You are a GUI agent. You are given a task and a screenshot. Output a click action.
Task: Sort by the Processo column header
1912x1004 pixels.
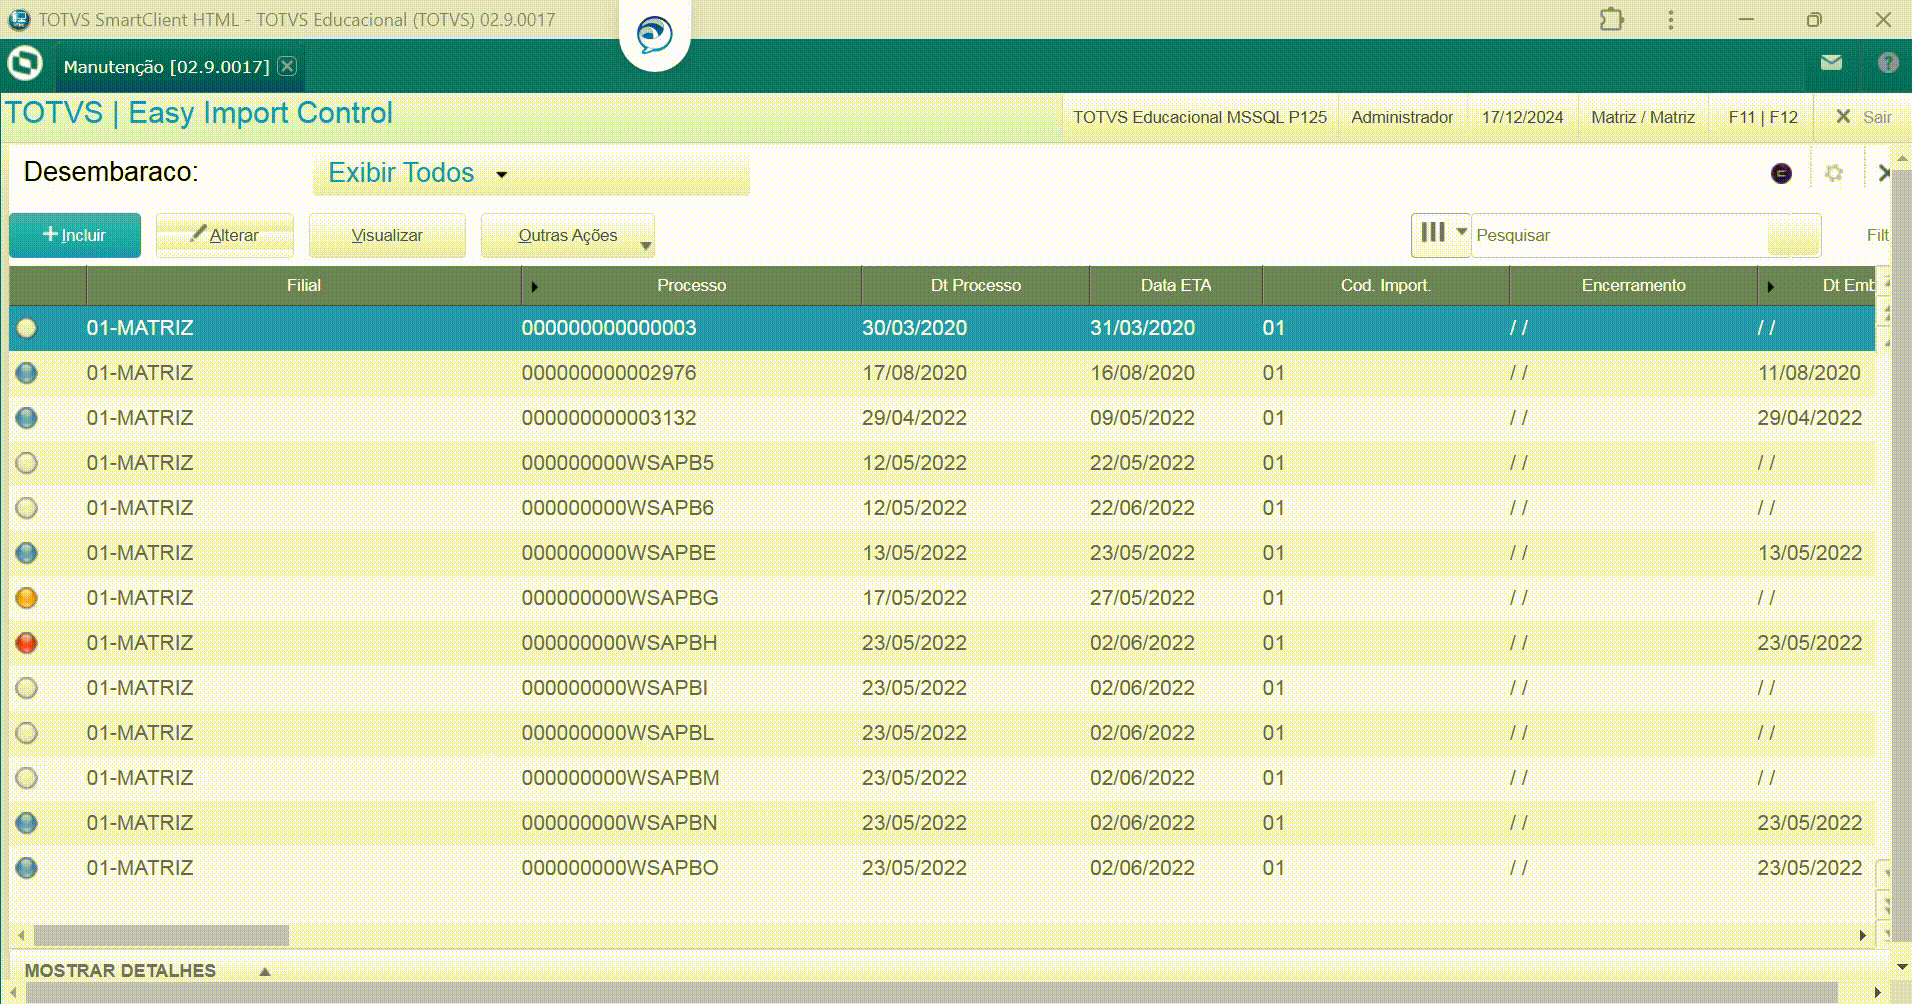(x=691, y=285)
